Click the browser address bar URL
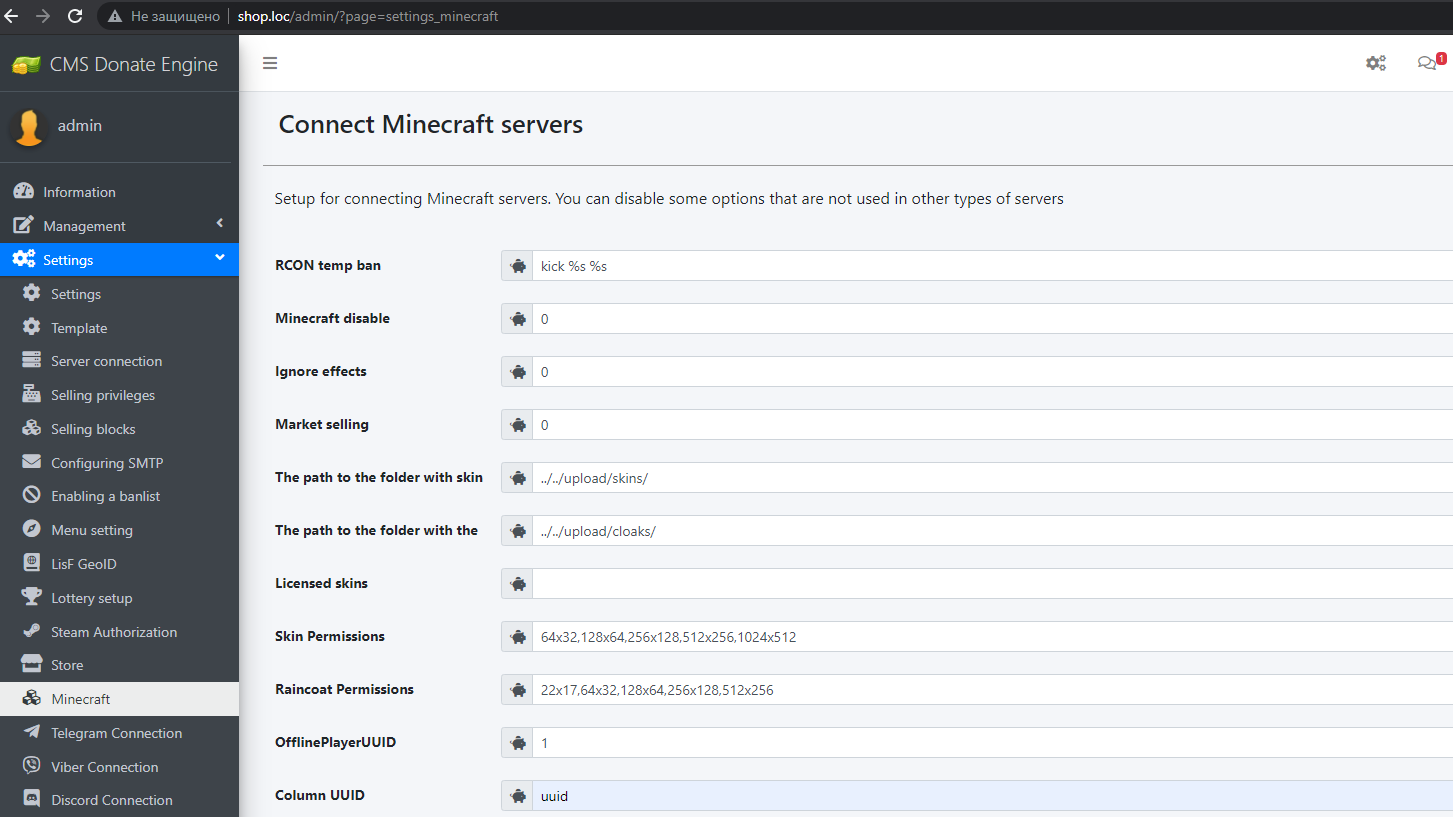 [x=368, y=16]
